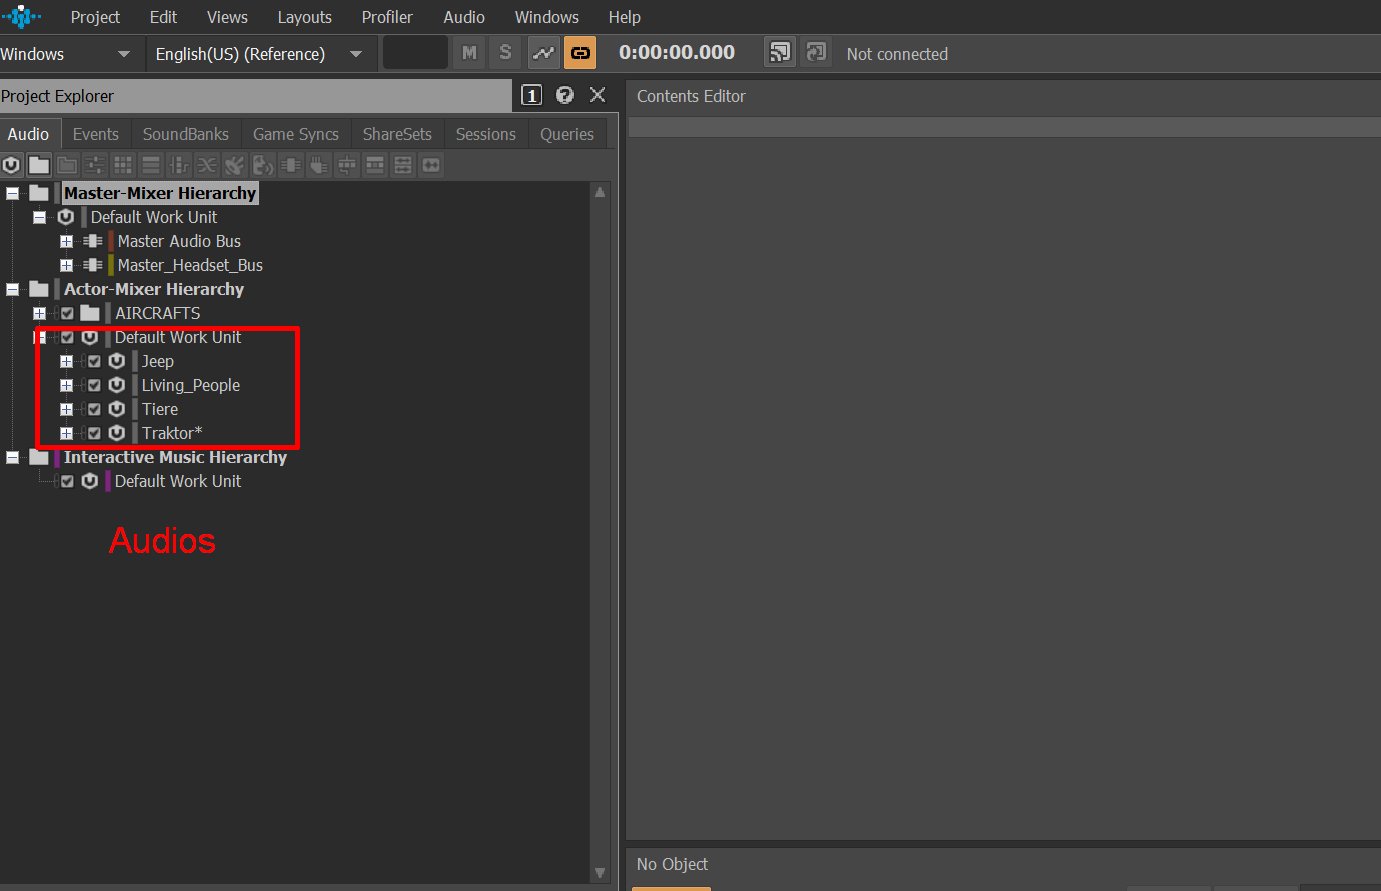Uncheck the Tiere checkbox
The width and height of the screenshot is (1381, 891).
click(94, 409)
